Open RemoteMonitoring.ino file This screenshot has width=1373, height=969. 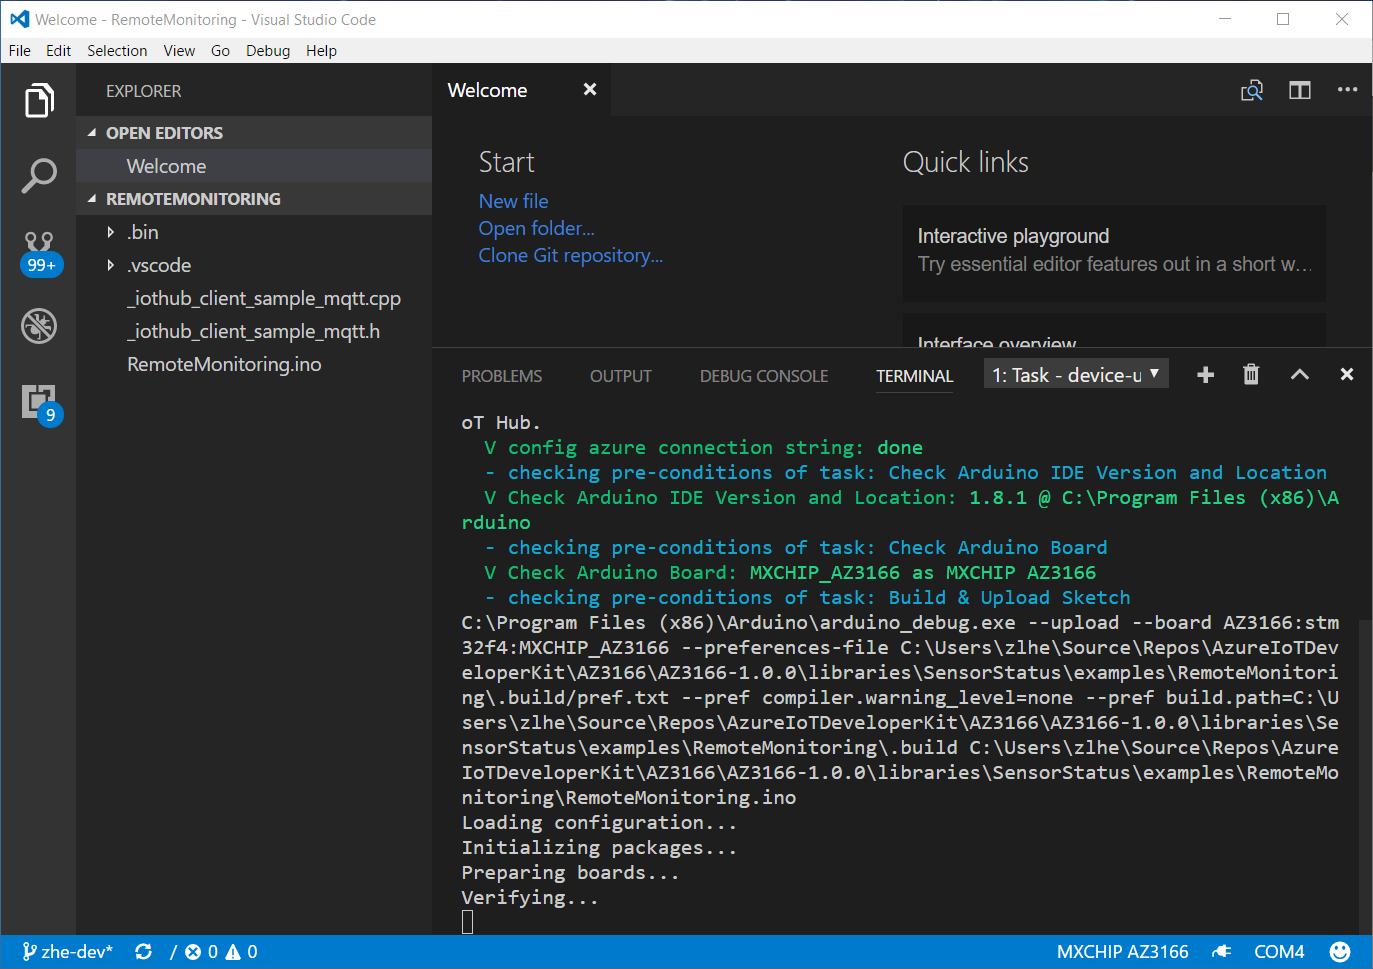[x=254, y=364]
